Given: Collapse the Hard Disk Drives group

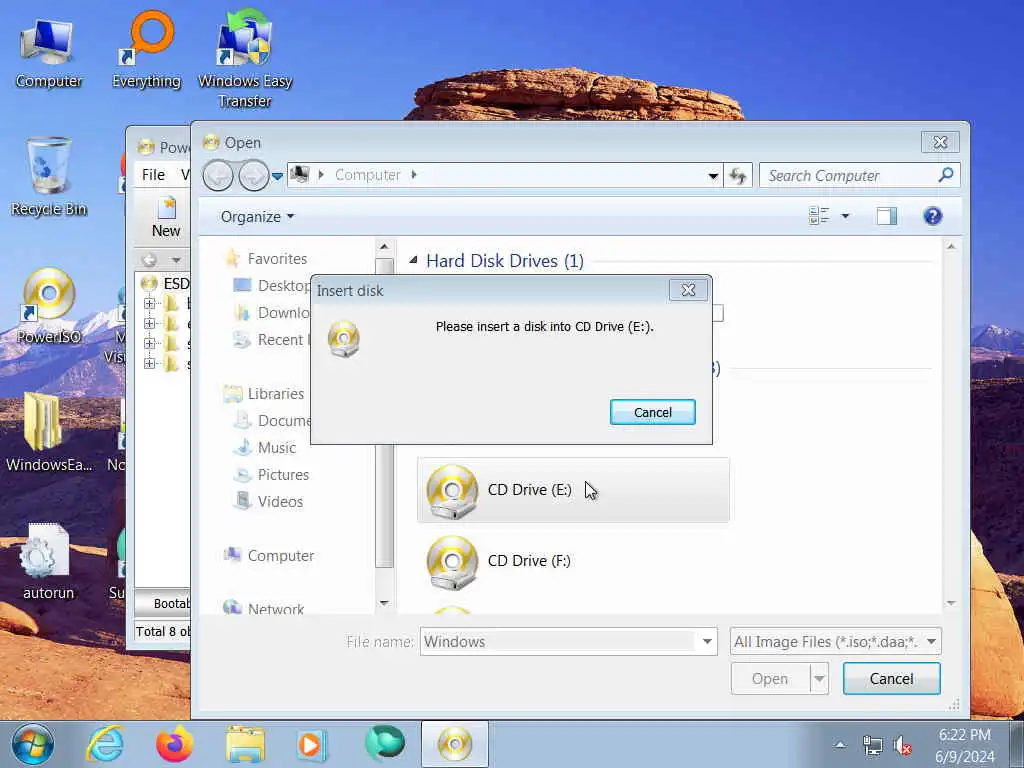Looking at the screenshot, I should click(413, 260).
